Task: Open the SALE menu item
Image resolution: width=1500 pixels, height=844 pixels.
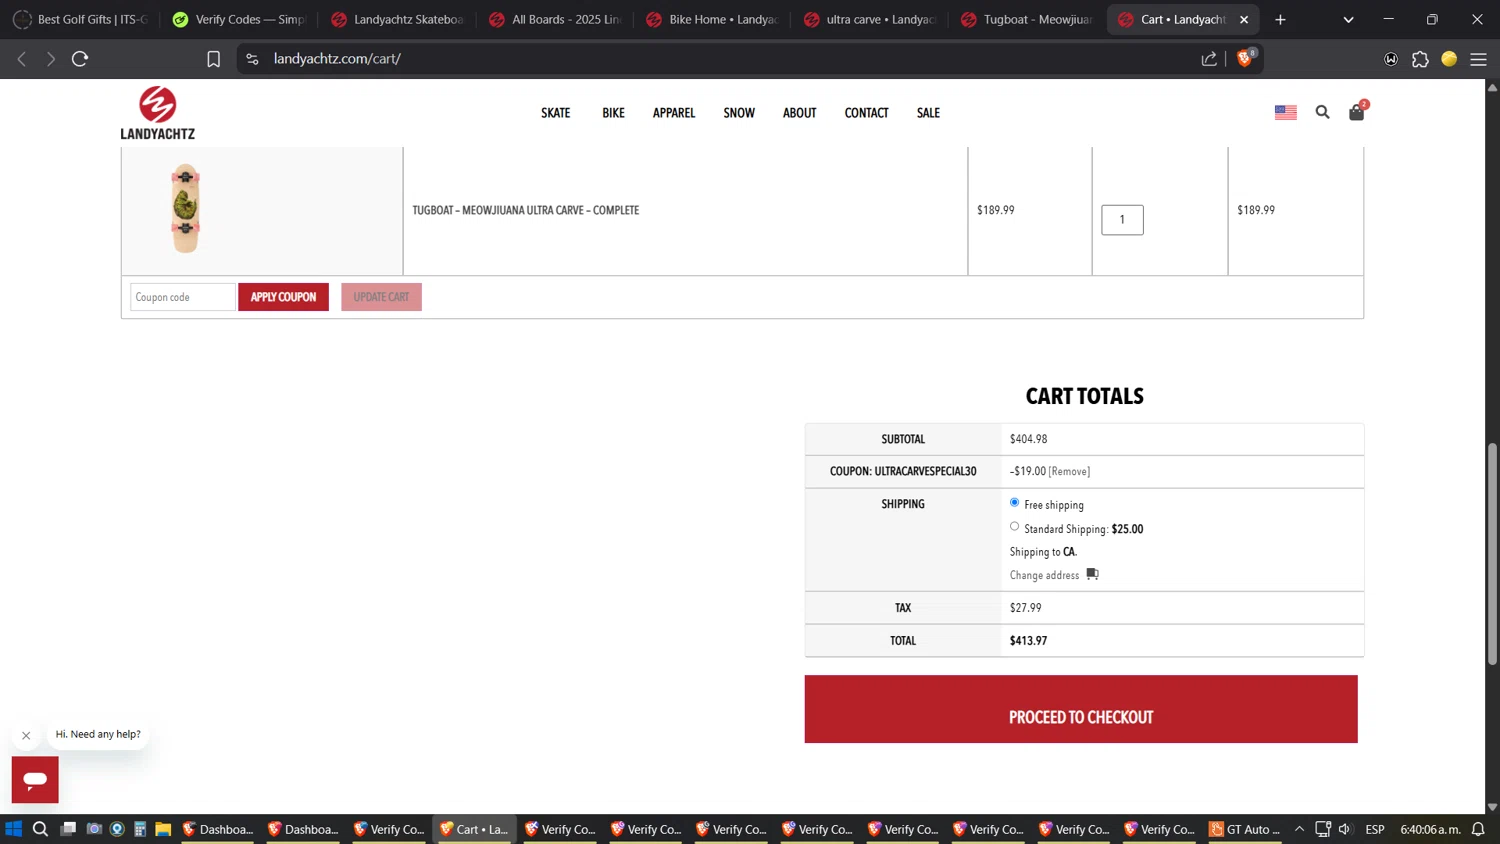Action: [x=928, y=113]
